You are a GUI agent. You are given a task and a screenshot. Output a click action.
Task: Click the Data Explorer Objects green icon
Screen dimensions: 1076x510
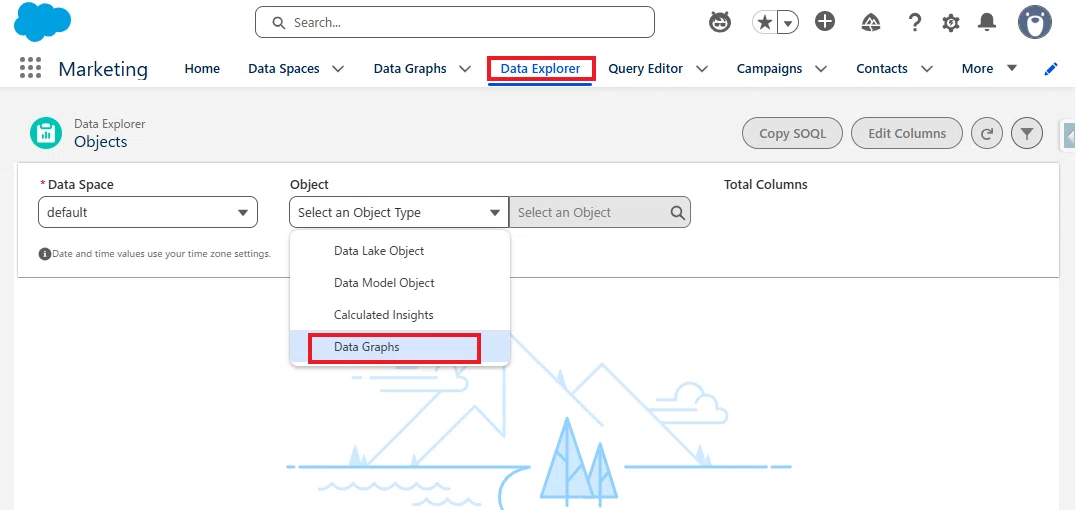point(46,133)
